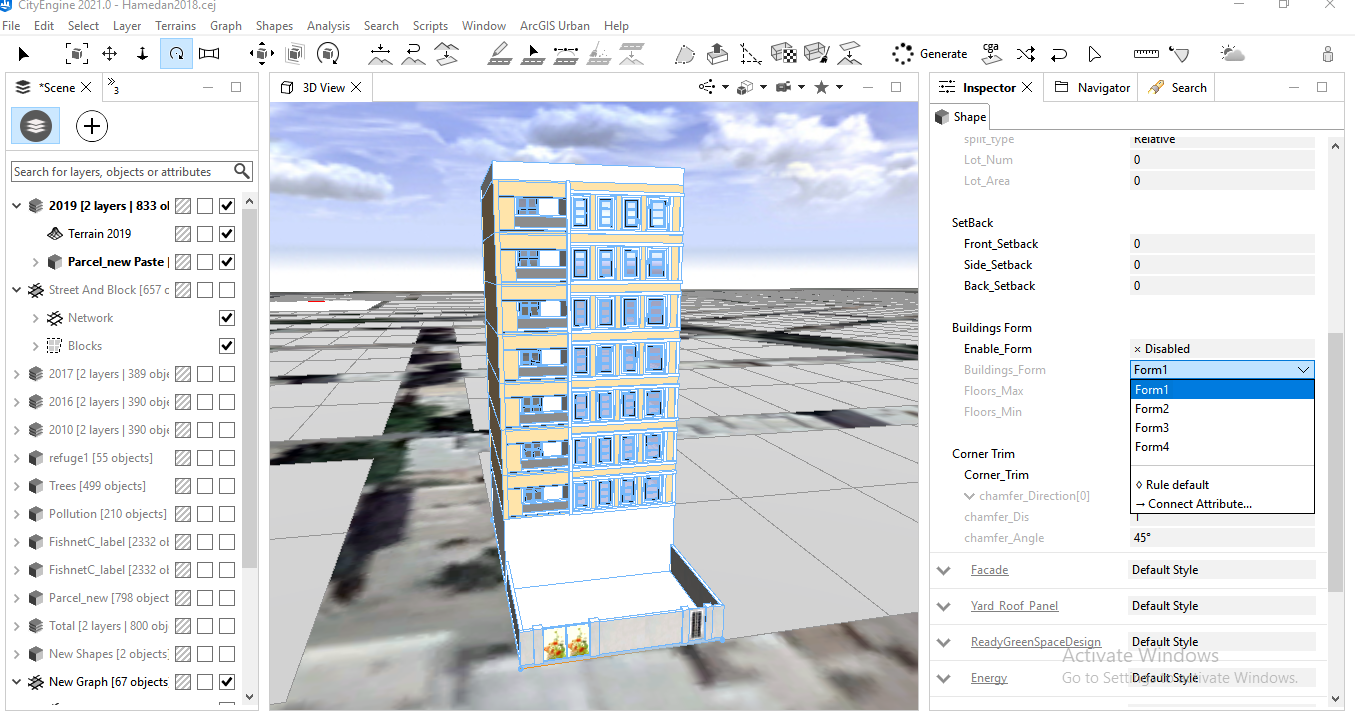This screenshot has height=717, width=1355.
Task: Activate the Rotate tool in toolbar
Action: point(175,53)
